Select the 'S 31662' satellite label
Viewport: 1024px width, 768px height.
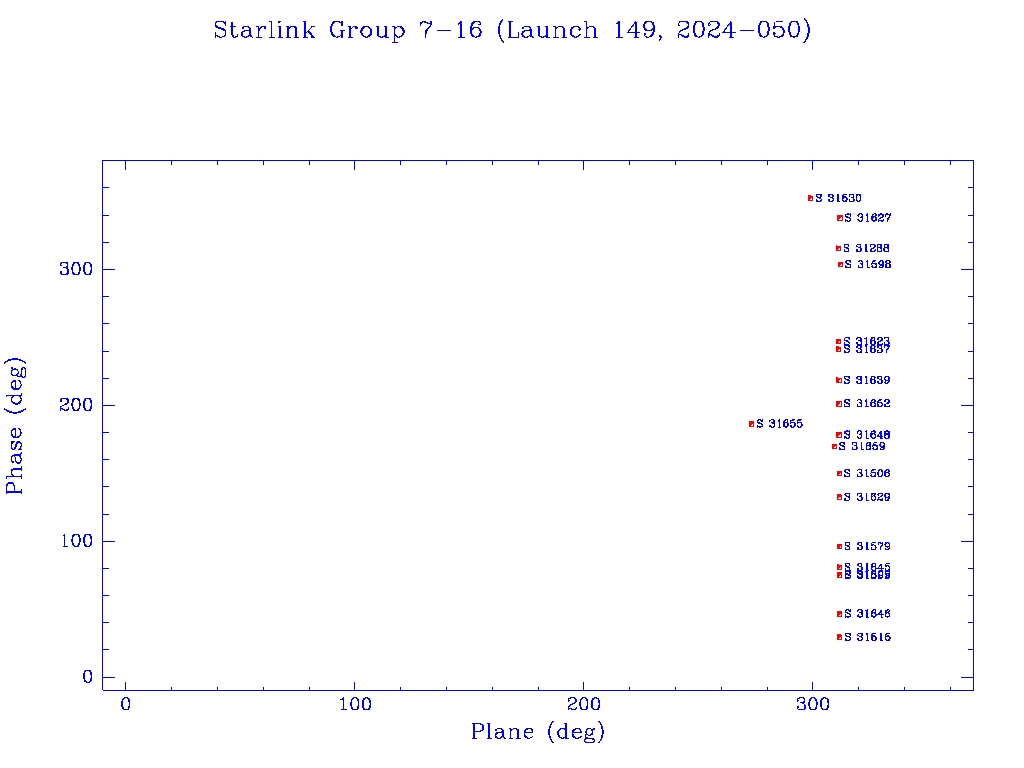pos(867,404)
